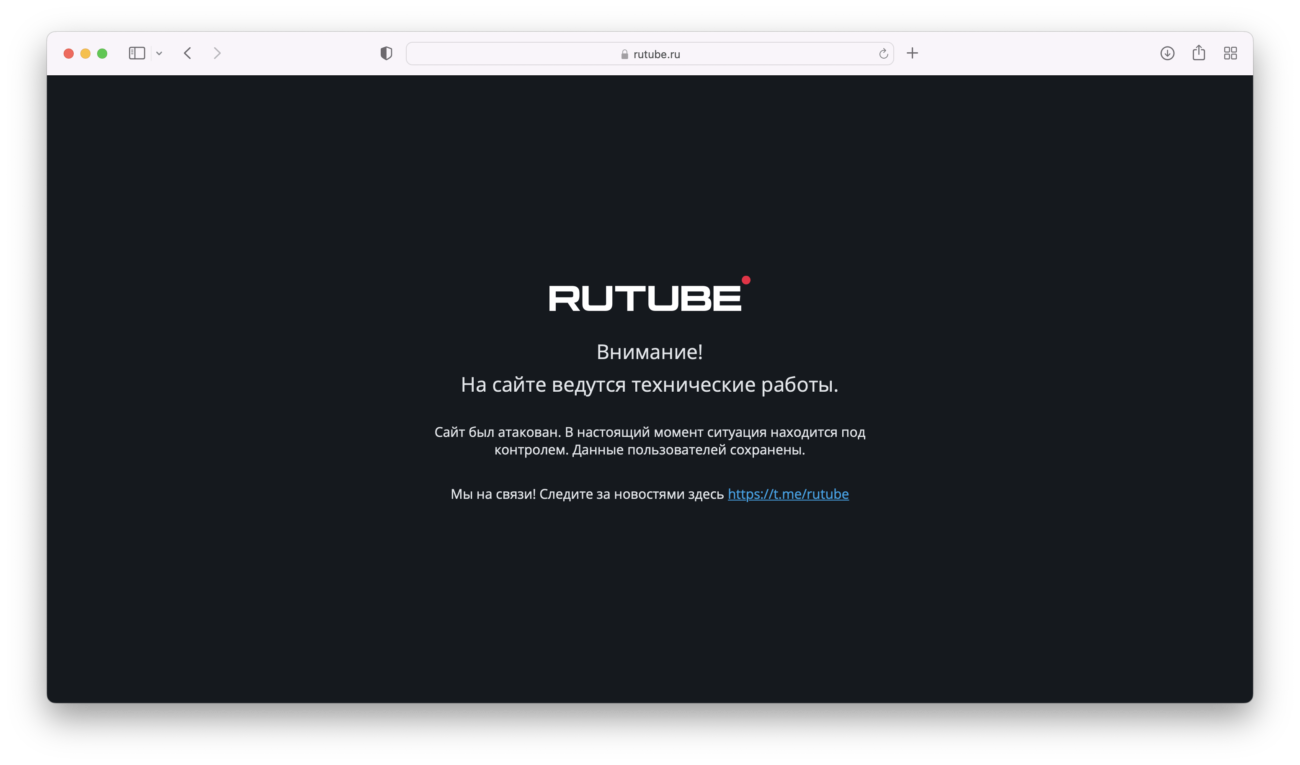The width and height of the screenshot is (1300, 765).
Task: Click the forward navigation arrow
Action: (x=217, y=52)
